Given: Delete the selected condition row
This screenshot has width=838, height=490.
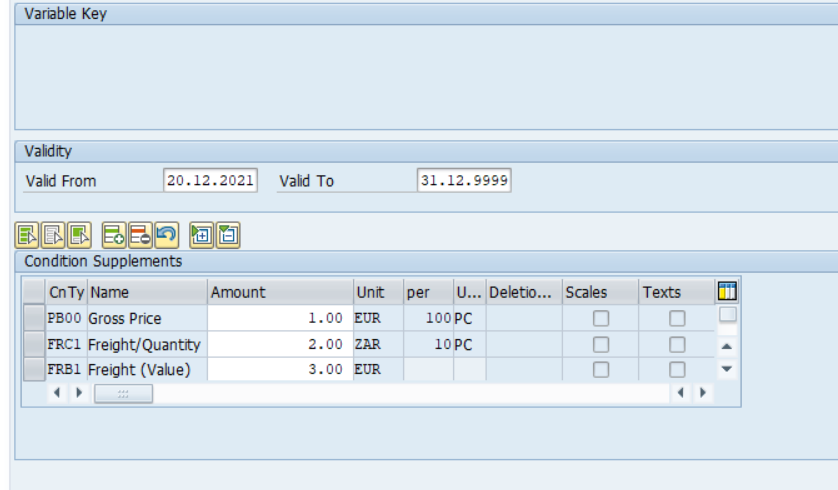Looking at the screenshot, I should point(140,235).
